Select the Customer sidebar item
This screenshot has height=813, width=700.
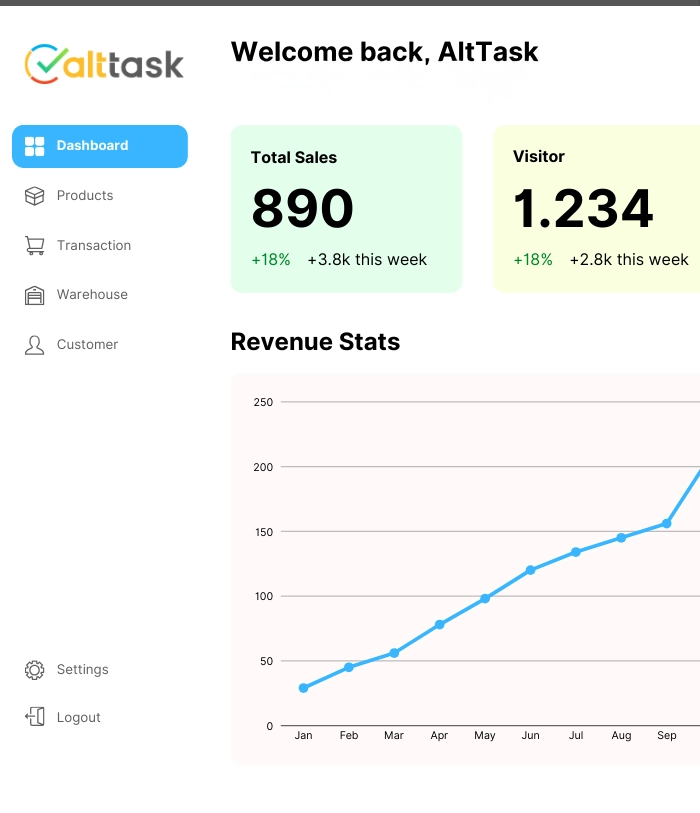pyautogui.click(x=88, y=344)
